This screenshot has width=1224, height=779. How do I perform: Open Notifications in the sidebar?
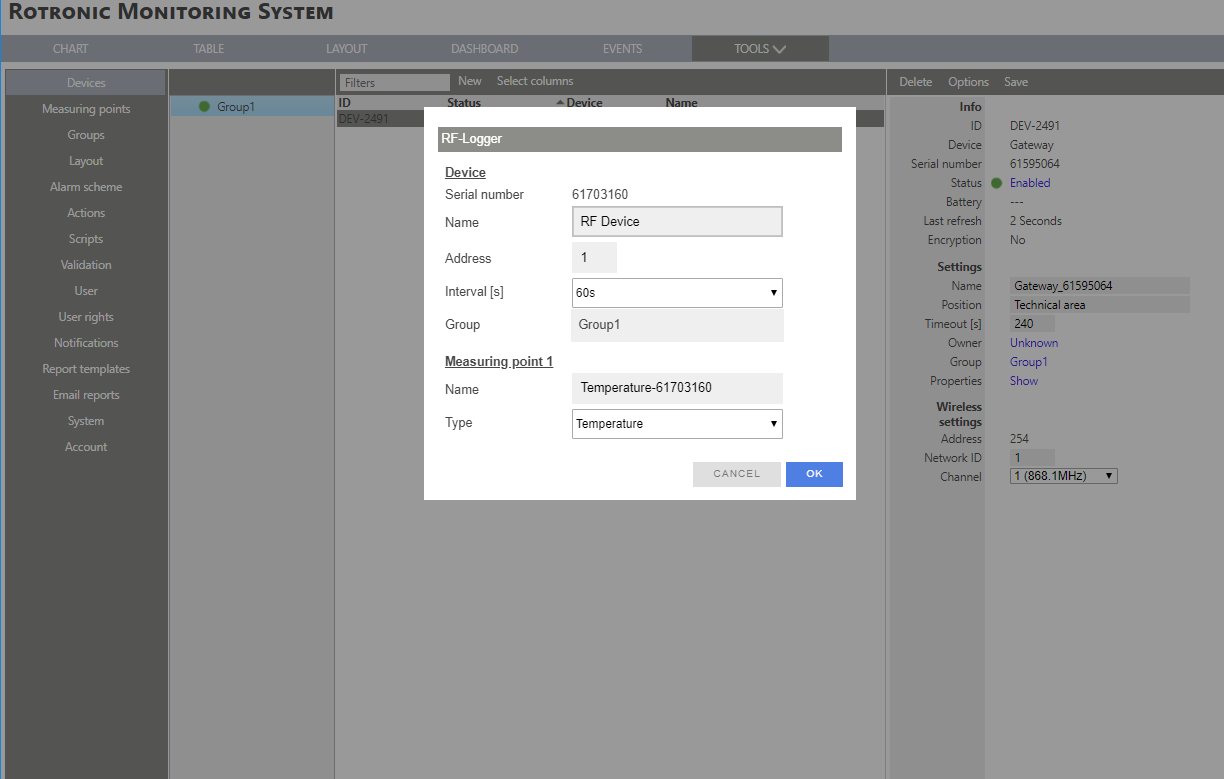[86, 343]
